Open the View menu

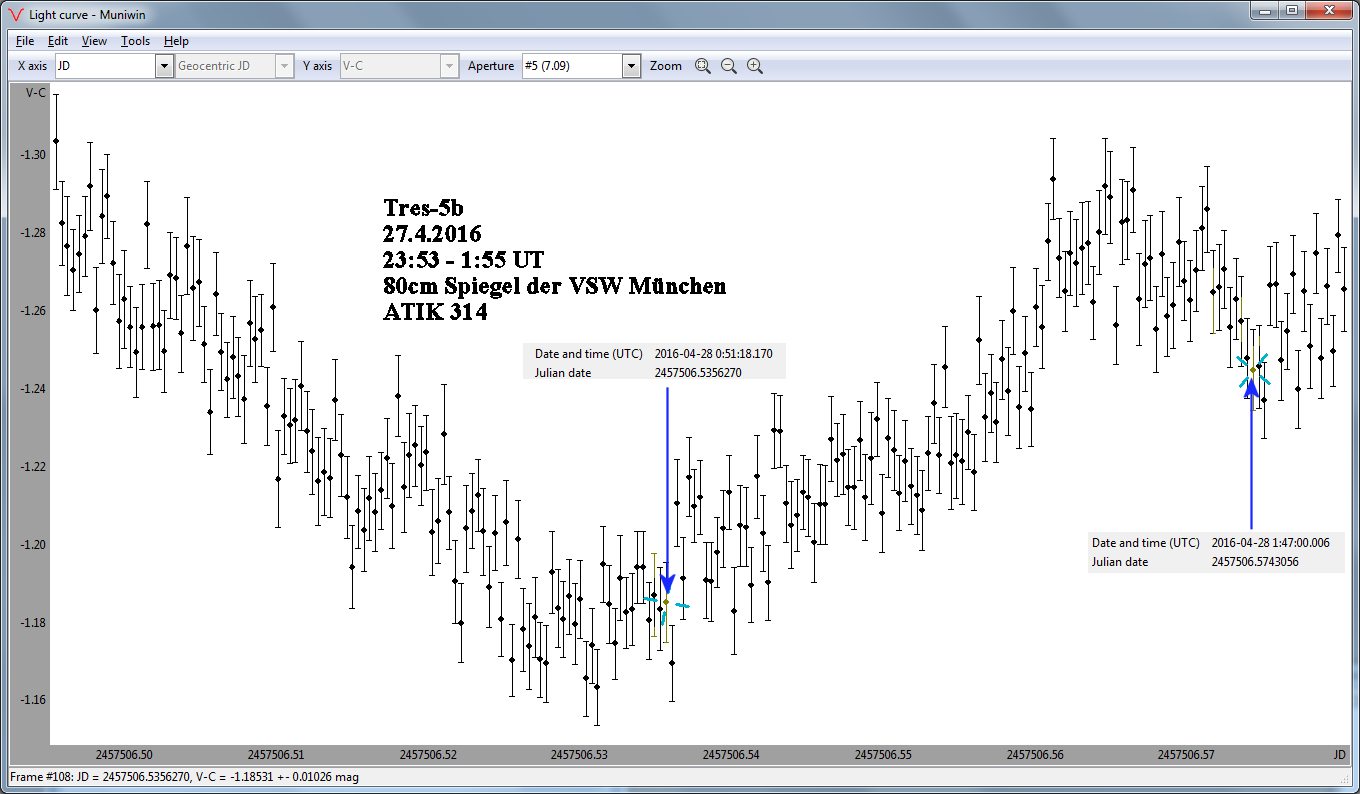pos(94,41)
